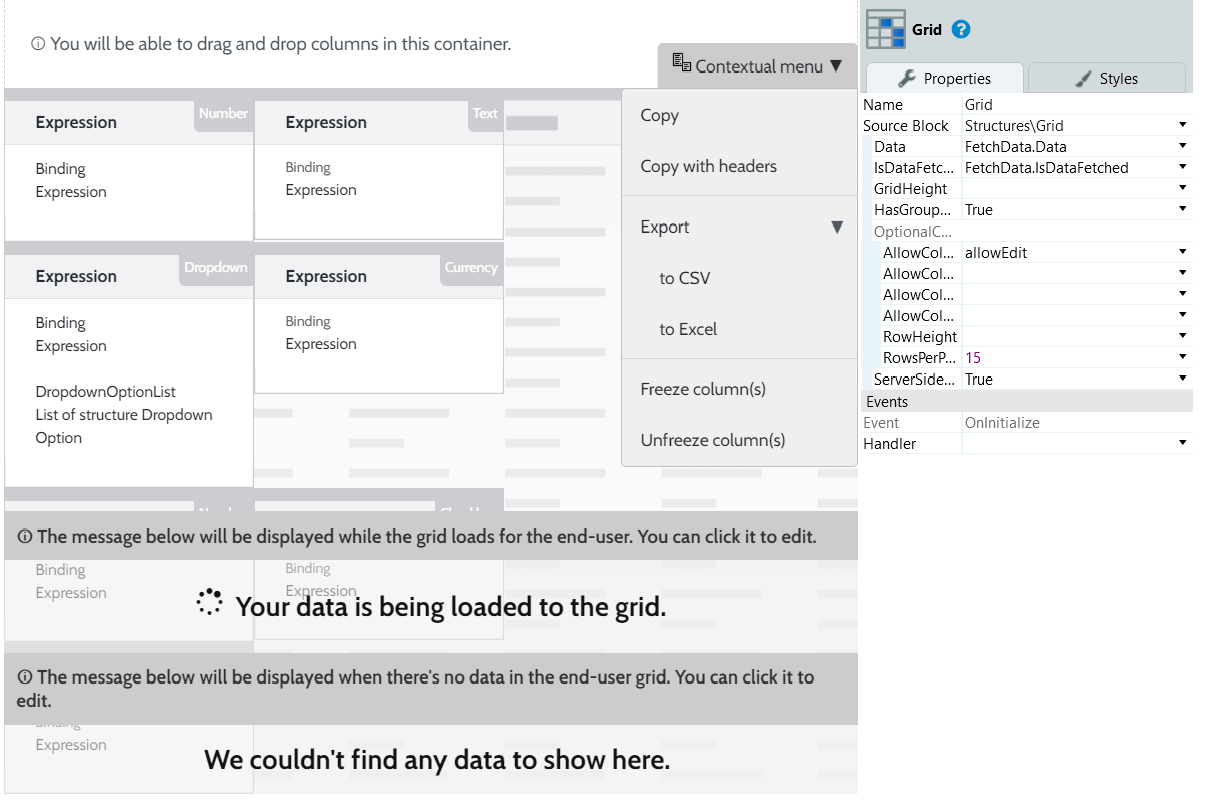The height and width of the screenshot is (806, 1212).
Task: Expand the RowsPerPage value dropdown
Action: click(1182, 358)
